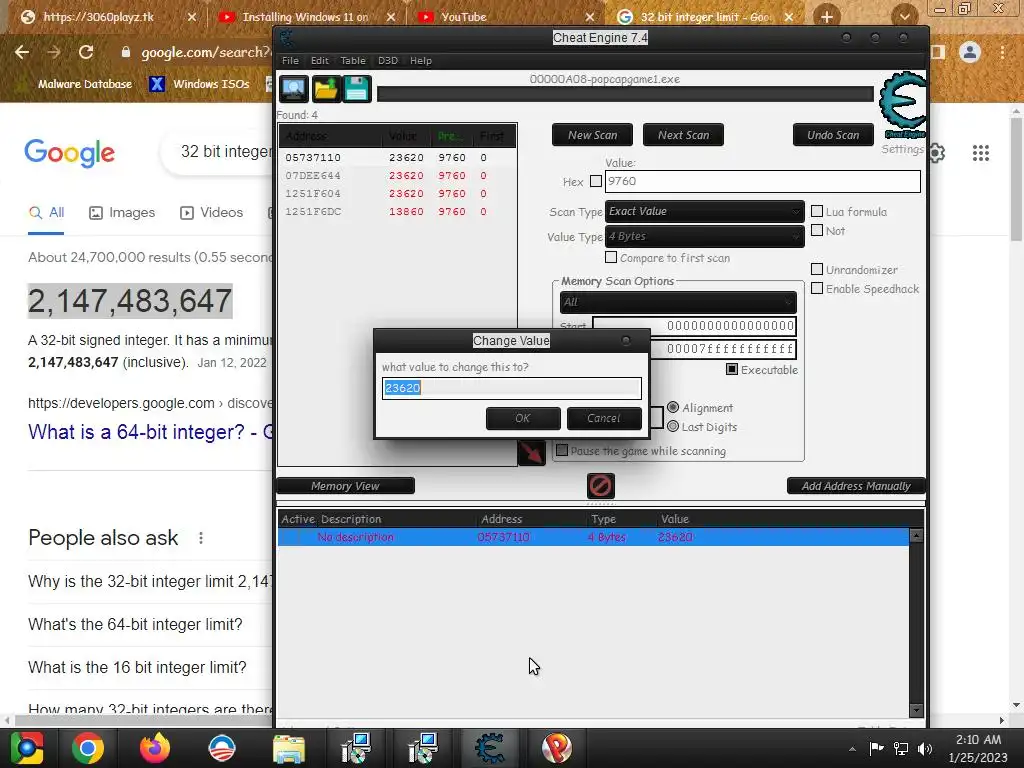
Task: Select address 07DEE644 in found list
Action: tap(397, 176)
